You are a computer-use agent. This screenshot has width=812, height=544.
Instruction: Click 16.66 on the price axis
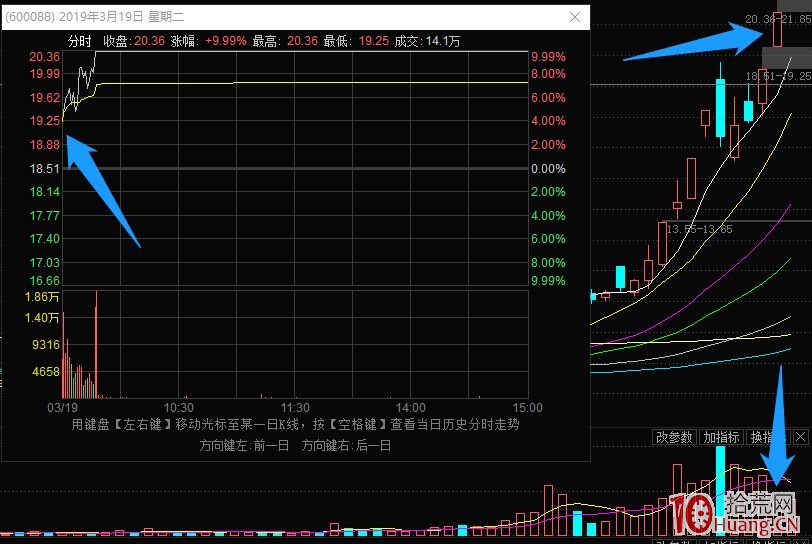45,281
